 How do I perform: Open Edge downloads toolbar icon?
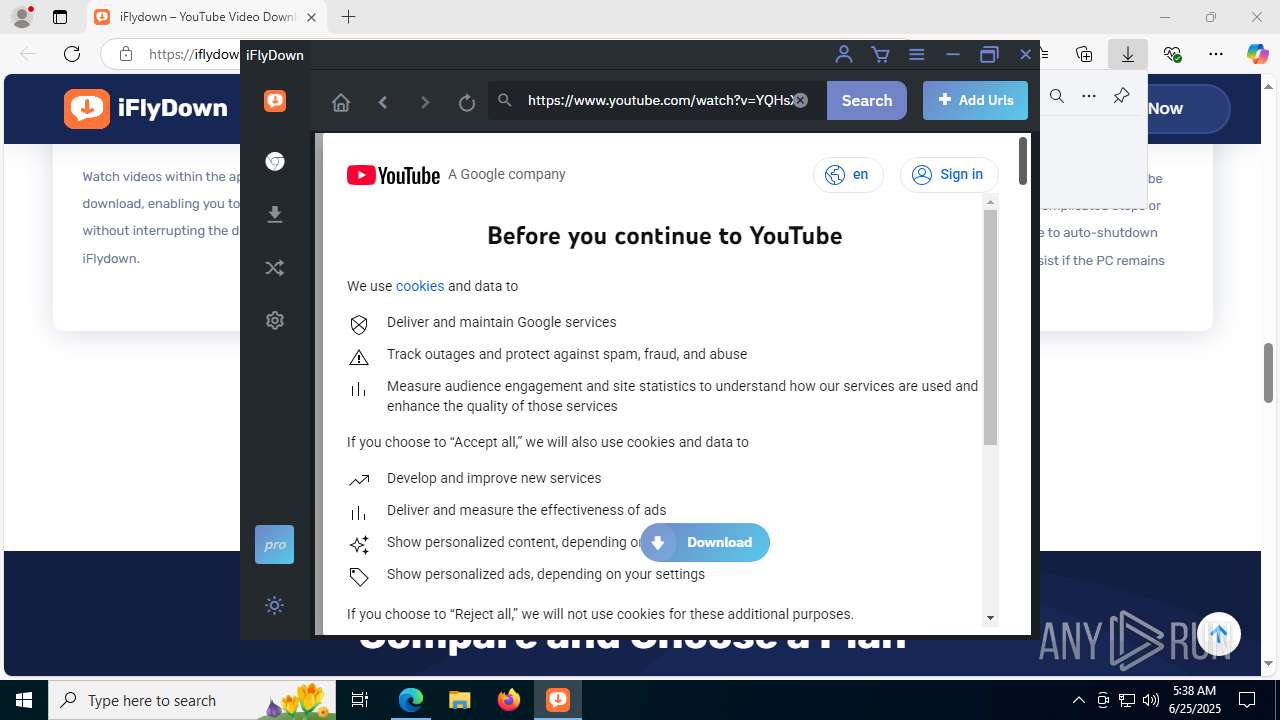click(1128, 54)
